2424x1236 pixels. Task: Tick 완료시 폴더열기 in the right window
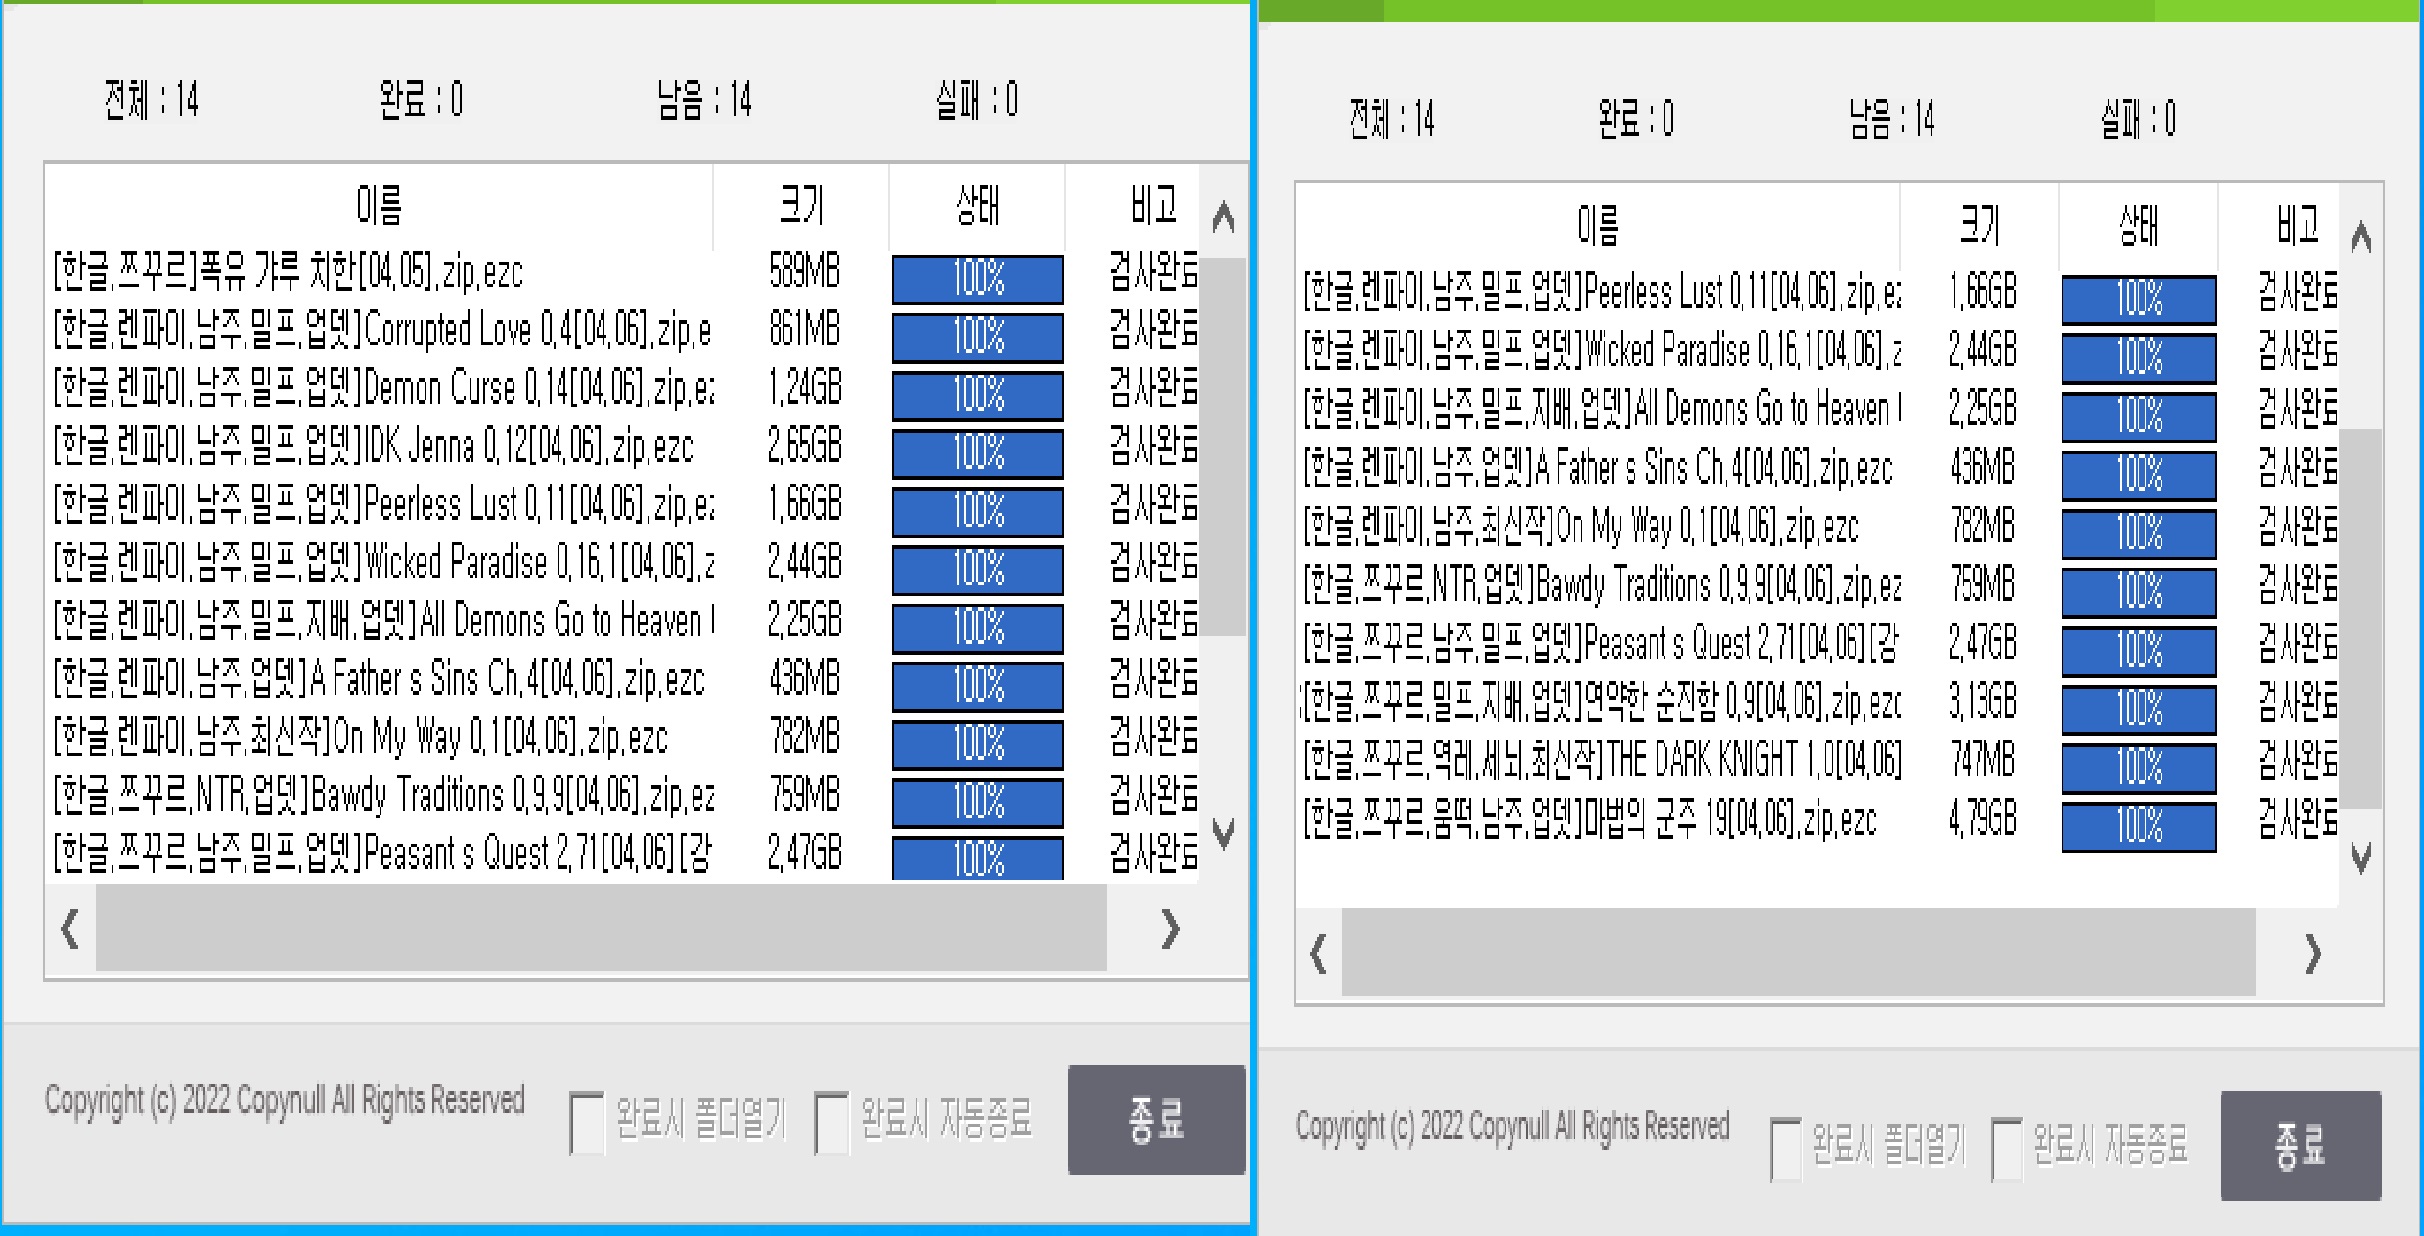click(1786, 1148)
